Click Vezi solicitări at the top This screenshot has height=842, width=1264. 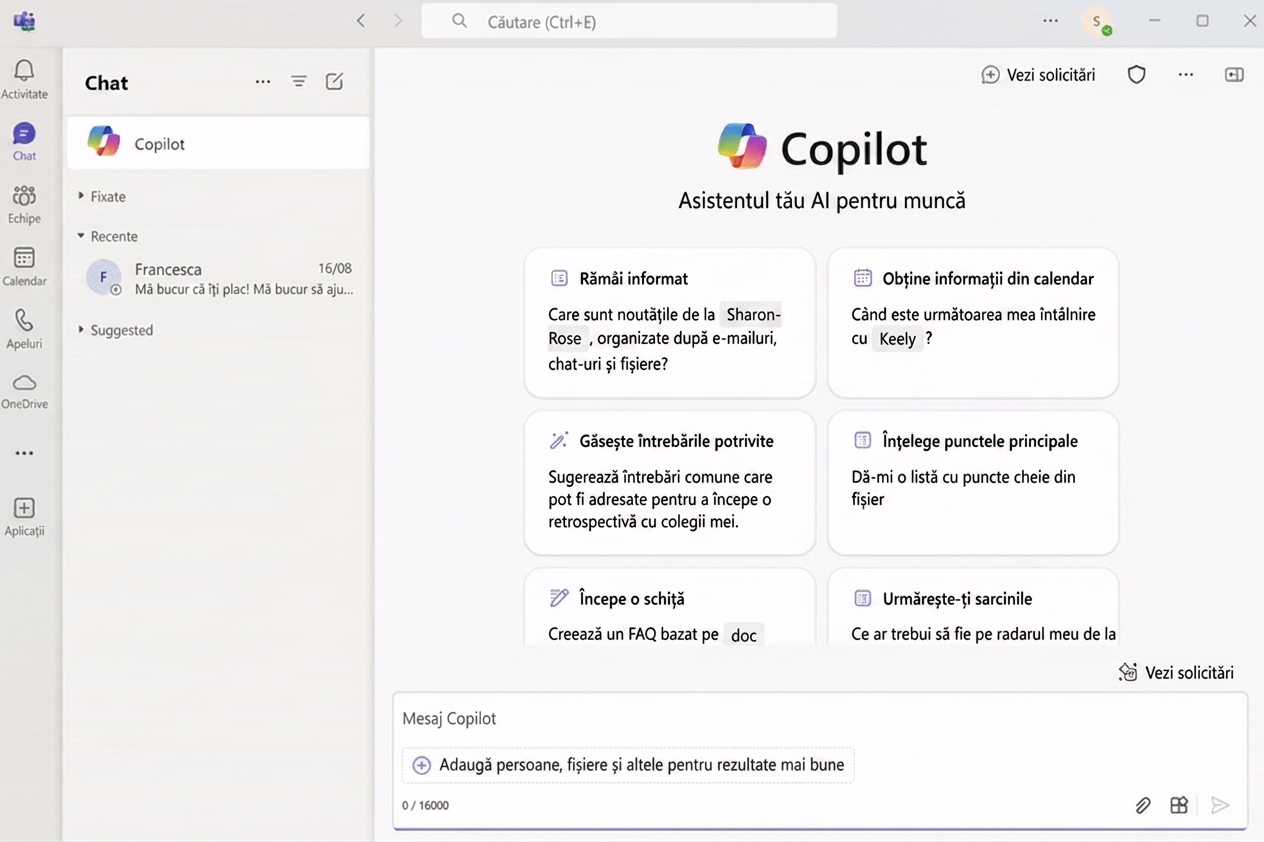pos(1038,75)
